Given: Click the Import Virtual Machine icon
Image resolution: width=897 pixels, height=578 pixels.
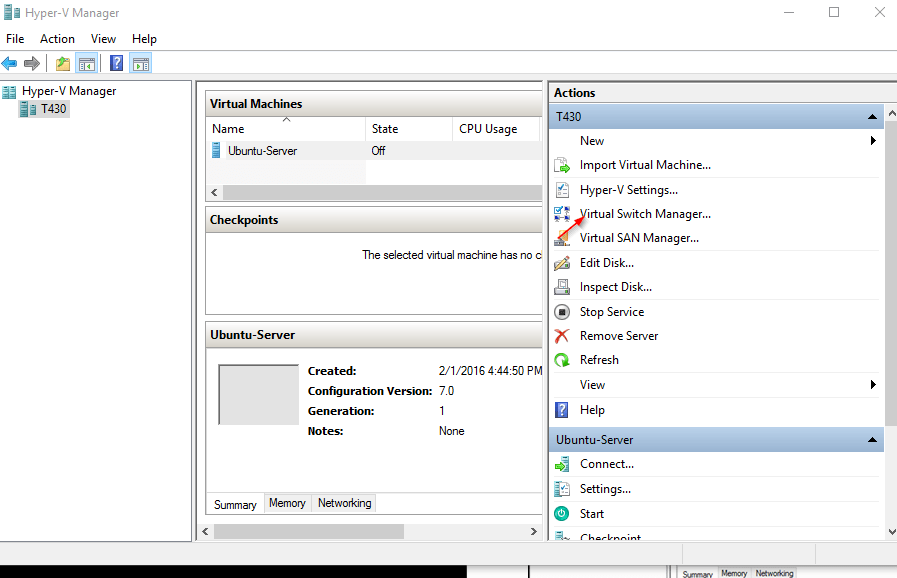Looking at the screenshot, I should [x=562, y=165].
